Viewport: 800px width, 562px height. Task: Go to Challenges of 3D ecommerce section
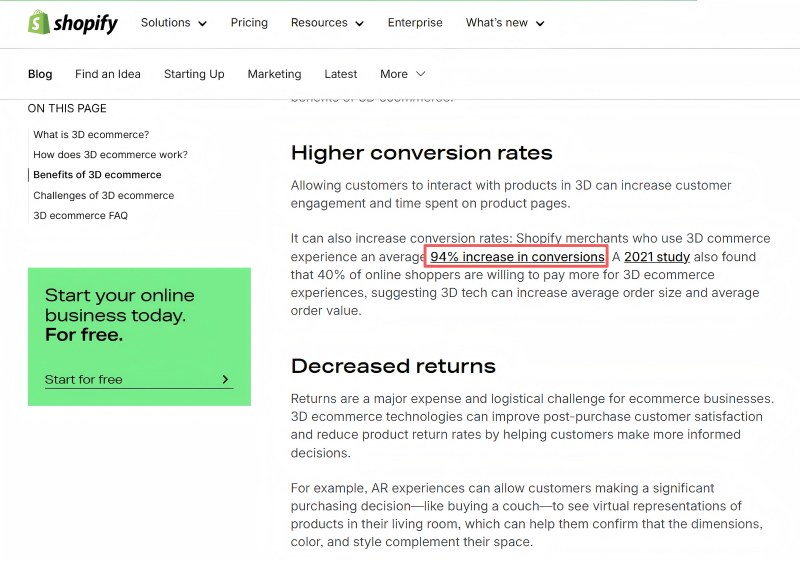(103, 196)
